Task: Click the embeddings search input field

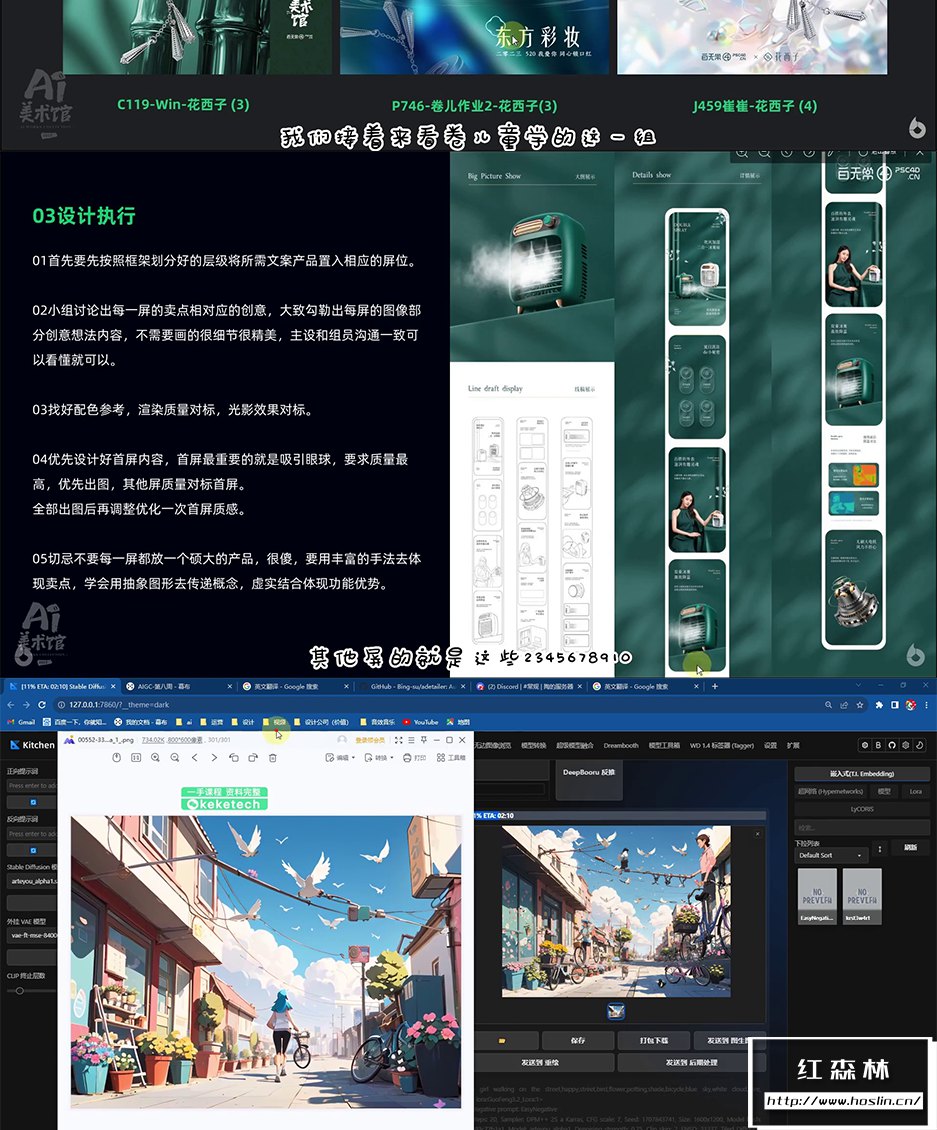Action: [x=861, y=828]
